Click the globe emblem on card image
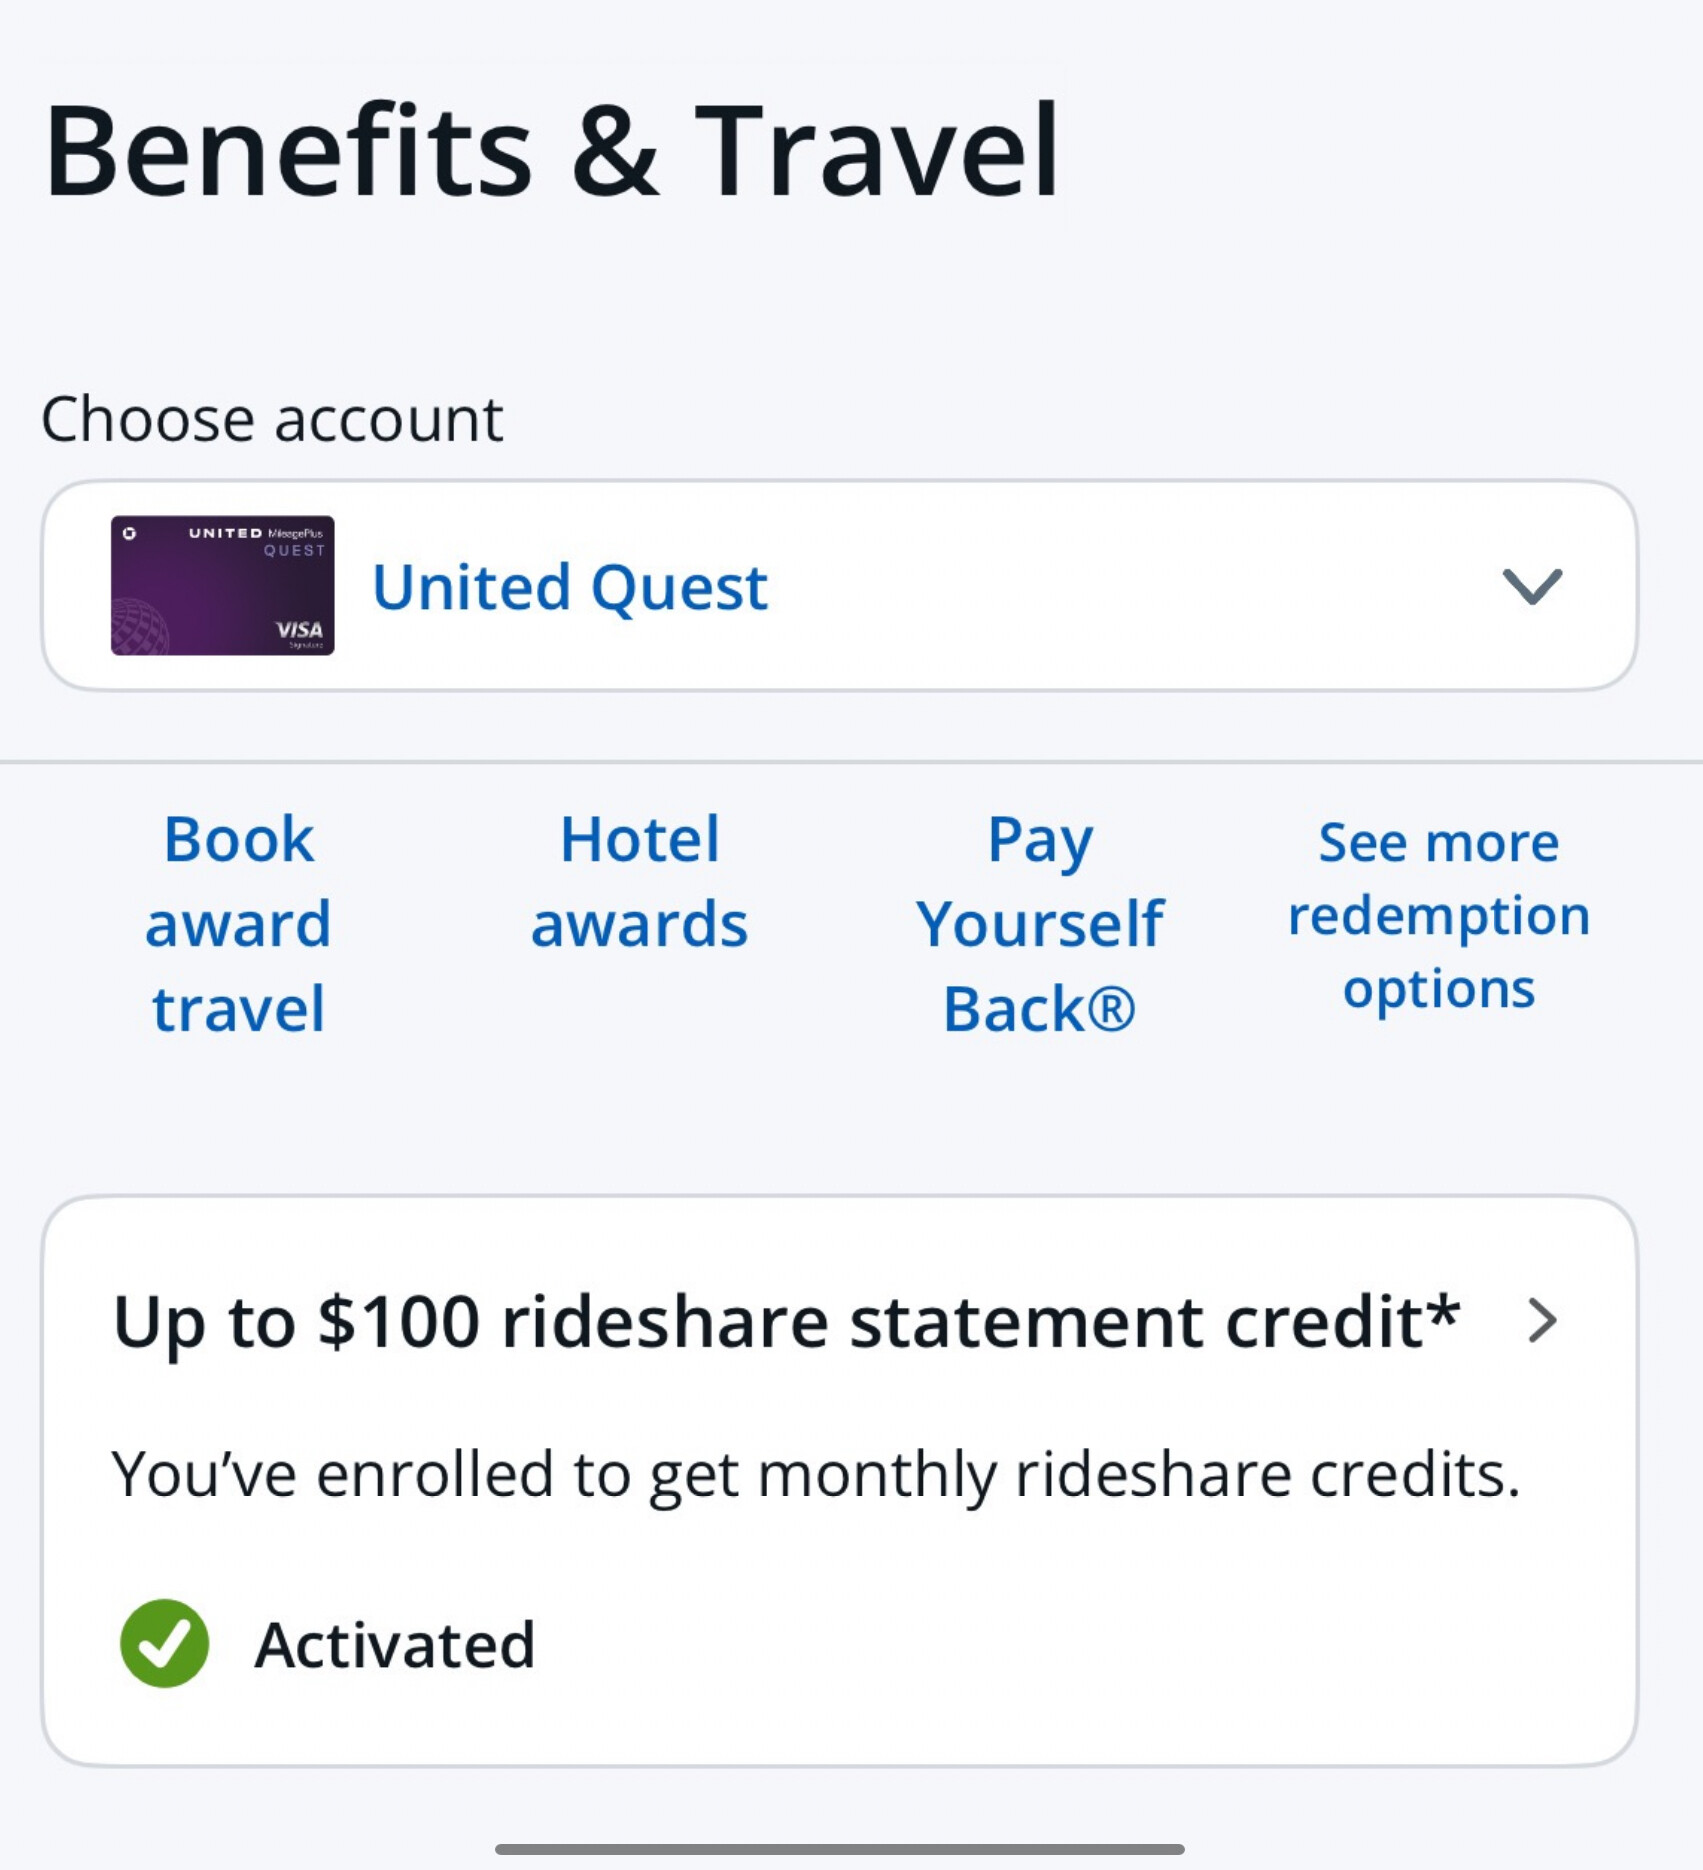The width and height of the screenshot is (1703, 1870). click(x=138, y=627)
